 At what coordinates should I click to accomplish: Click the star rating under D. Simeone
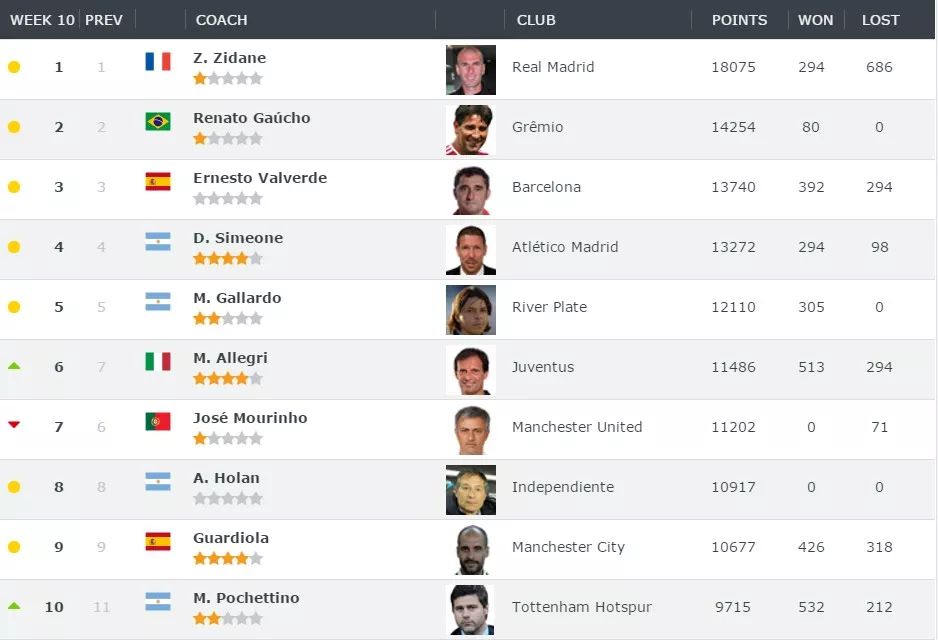tap(228, 258)
